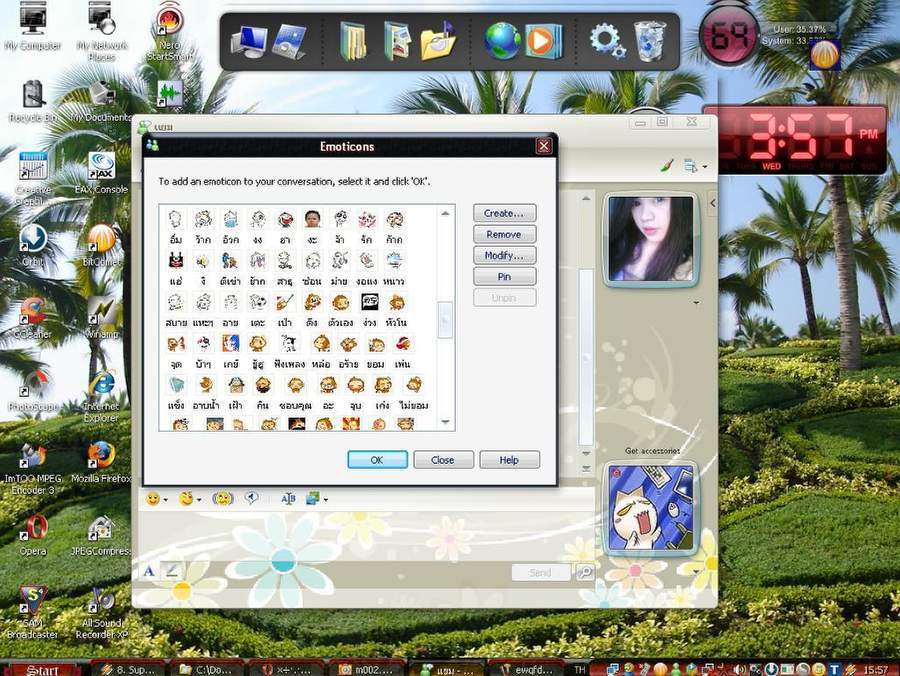The height and width of the screenshot is (676, 900).
Task: Open the media player dock icon
Action: pyautogui.click(x=543, y=41)
